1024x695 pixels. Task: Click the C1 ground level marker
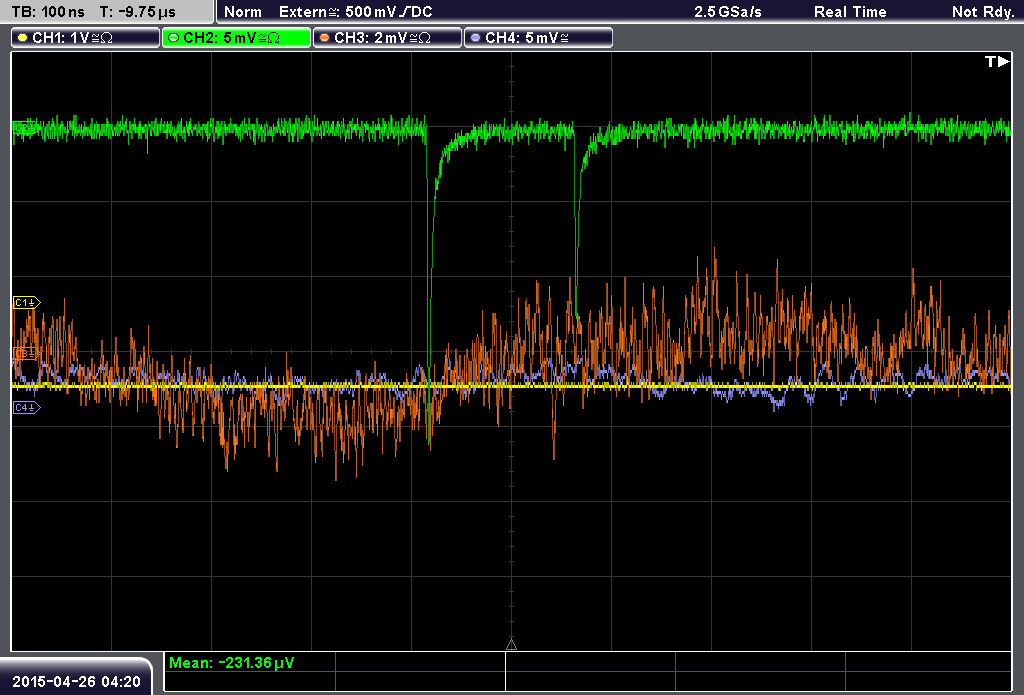(x=27, y=302)
